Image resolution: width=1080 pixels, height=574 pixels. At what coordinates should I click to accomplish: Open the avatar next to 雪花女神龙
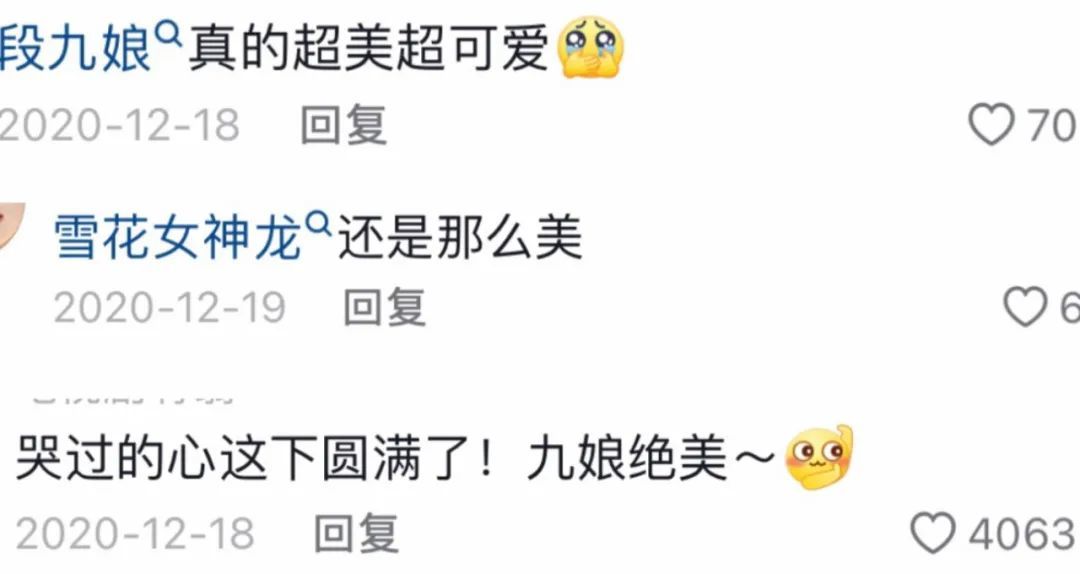(x=11, y=225)
